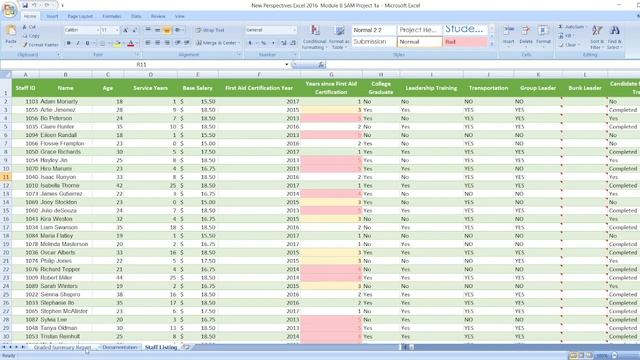Decrease the font size with Shrink Font
This screenshot has height=360, width=640.
pyautogui.click(x=134, y=30)
